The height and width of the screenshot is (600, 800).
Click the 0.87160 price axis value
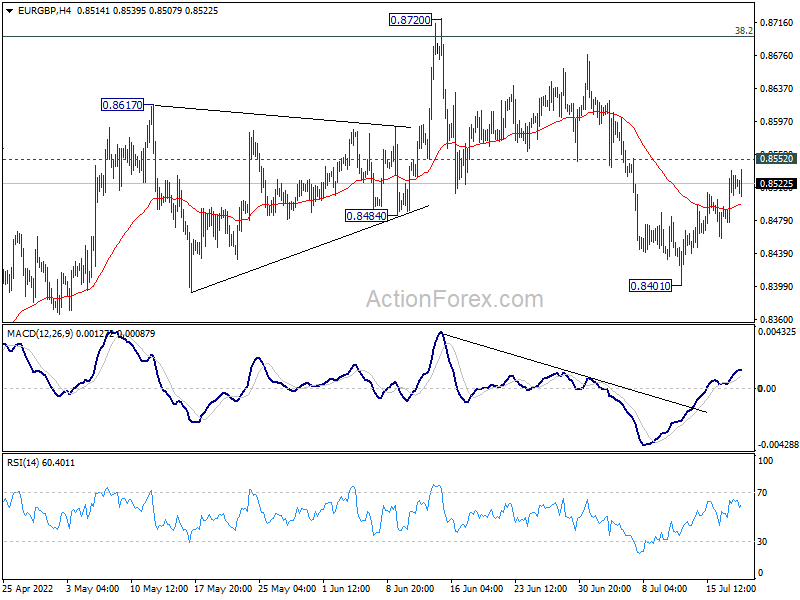(x=777, y=22)
